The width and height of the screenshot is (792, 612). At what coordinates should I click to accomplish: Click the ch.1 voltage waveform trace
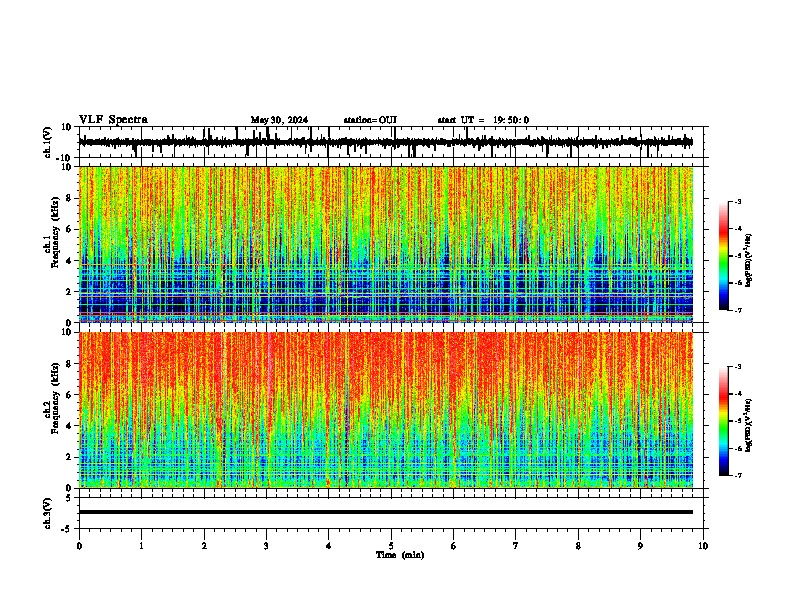(x=386, y=142)
